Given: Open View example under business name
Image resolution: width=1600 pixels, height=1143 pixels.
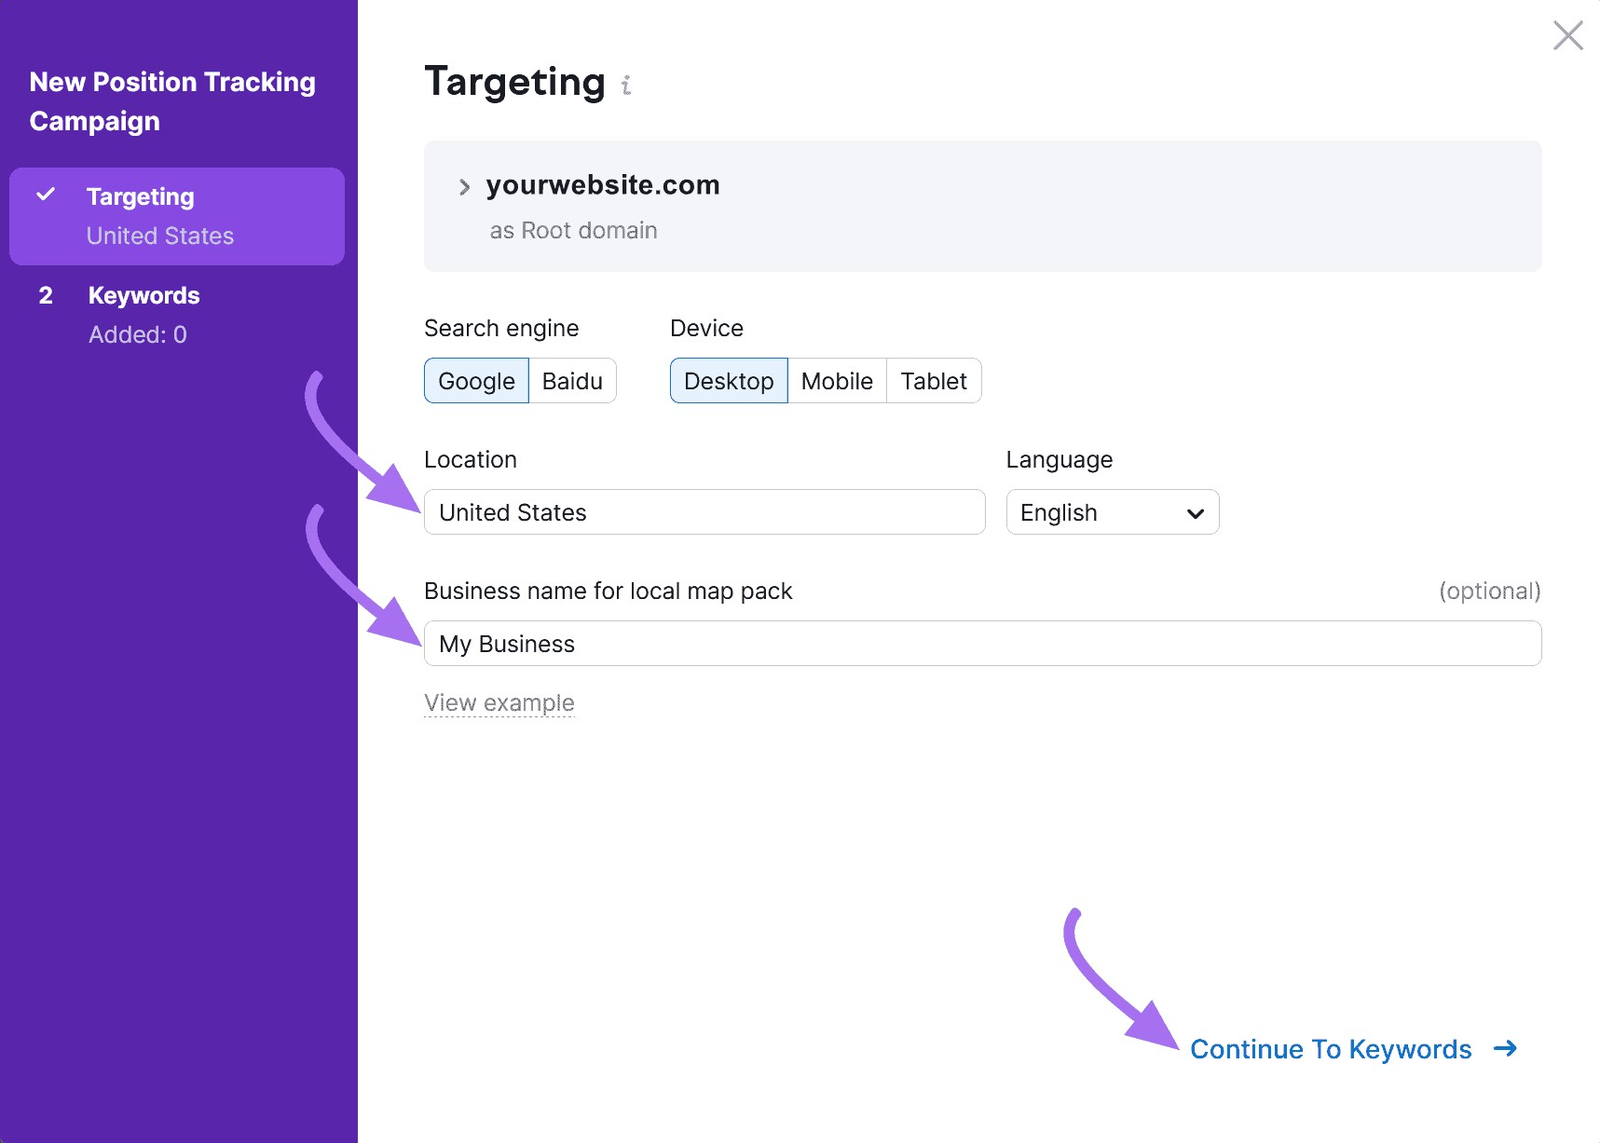Looking at the screenshot, I should point(499,702).
